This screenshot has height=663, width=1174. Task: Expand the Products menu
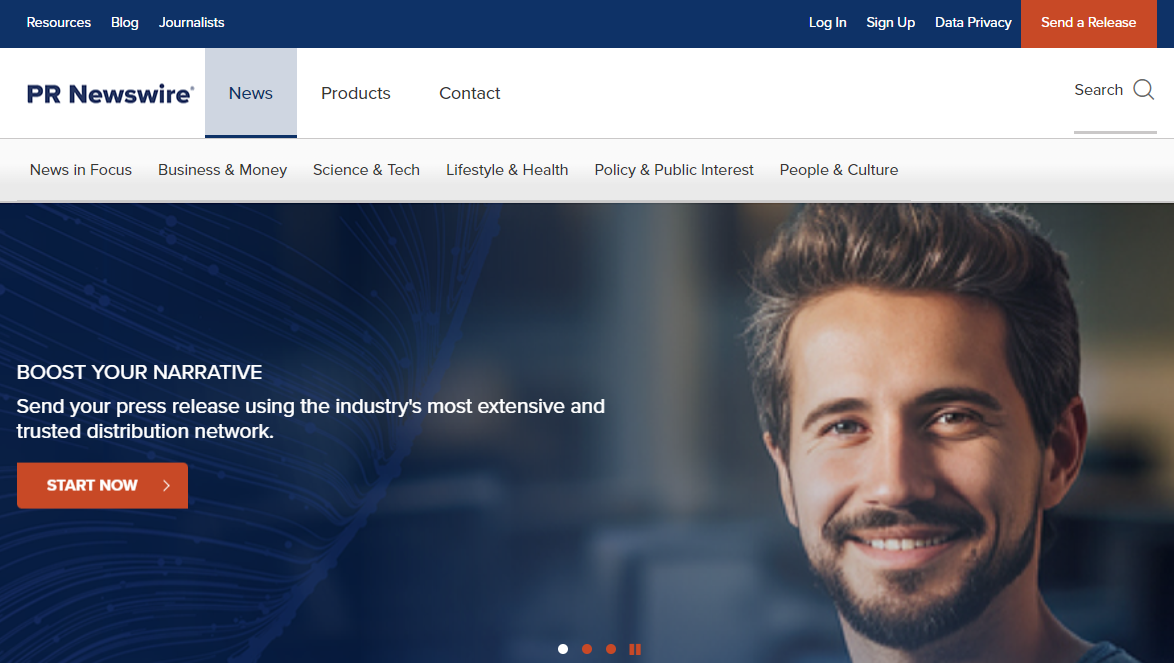[355, 93]
